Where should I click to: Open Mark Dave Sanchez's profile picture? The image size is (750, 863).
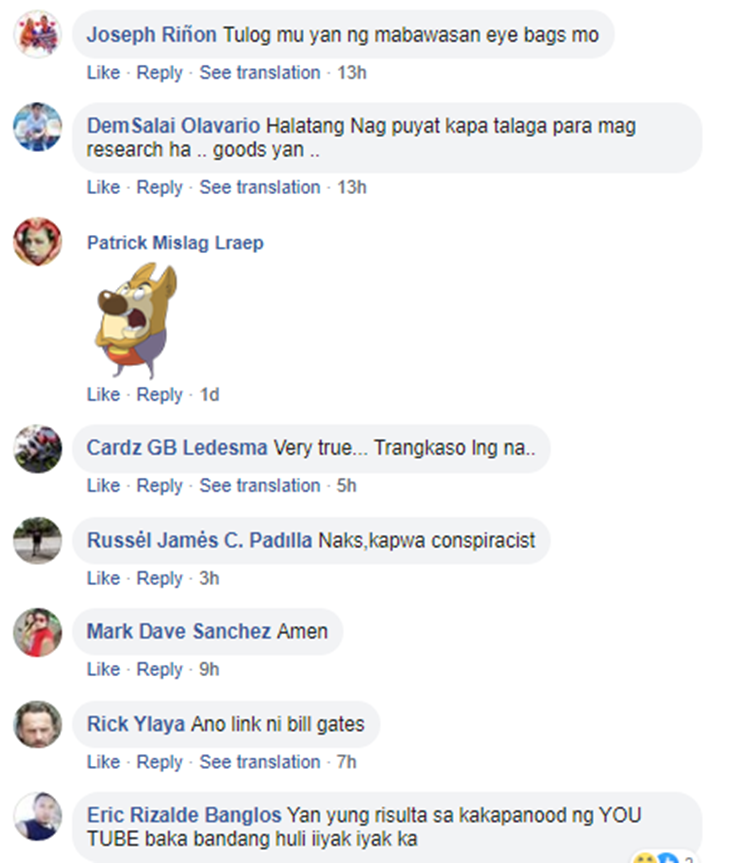pos(37,632)
